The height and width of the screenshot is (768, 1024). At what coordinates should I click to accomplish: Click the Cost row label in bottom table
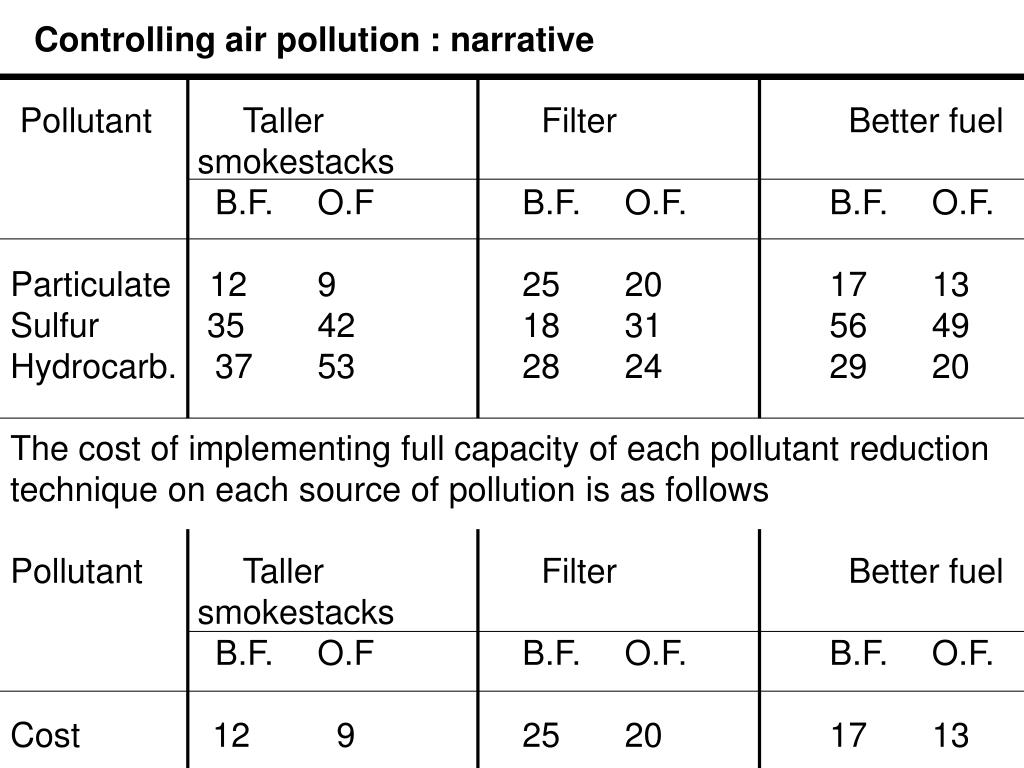click(45, 735)
